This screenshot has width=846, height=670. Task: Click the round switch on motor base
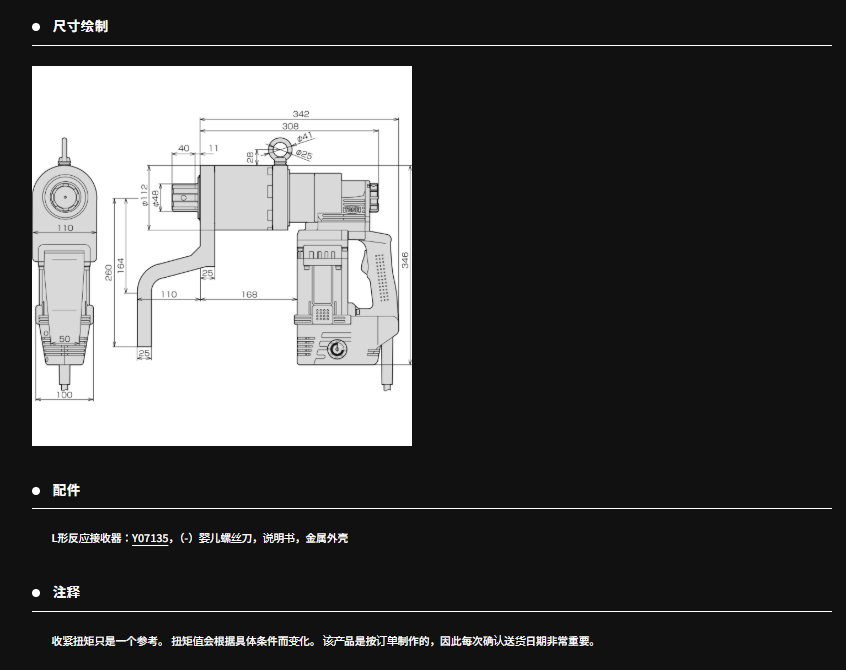[336, 349]
